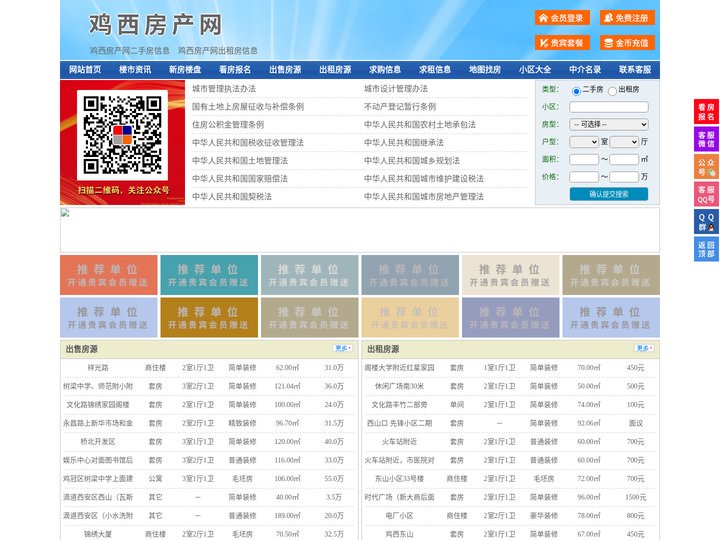Open 楼市资讯 navigation item
This screenshot has height=540, width=720.
pos(135,69)
